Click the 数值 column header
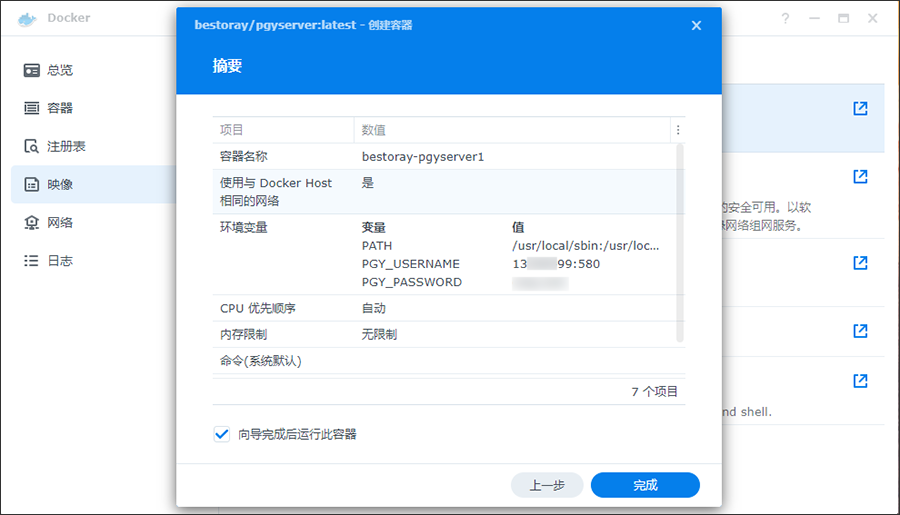Viewport: 900px width, 515px height. [512, 130]
